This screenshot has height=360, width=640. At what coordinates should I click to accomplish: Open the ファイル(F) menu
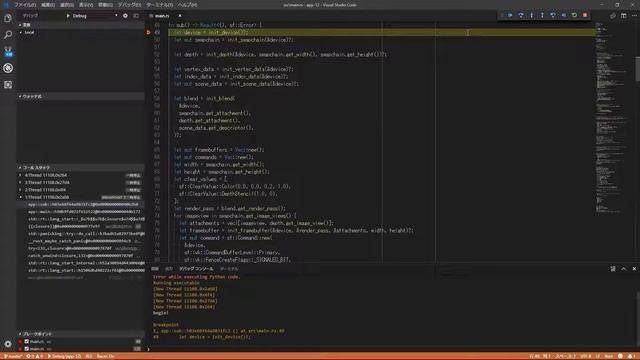click(x=25, y=5)
